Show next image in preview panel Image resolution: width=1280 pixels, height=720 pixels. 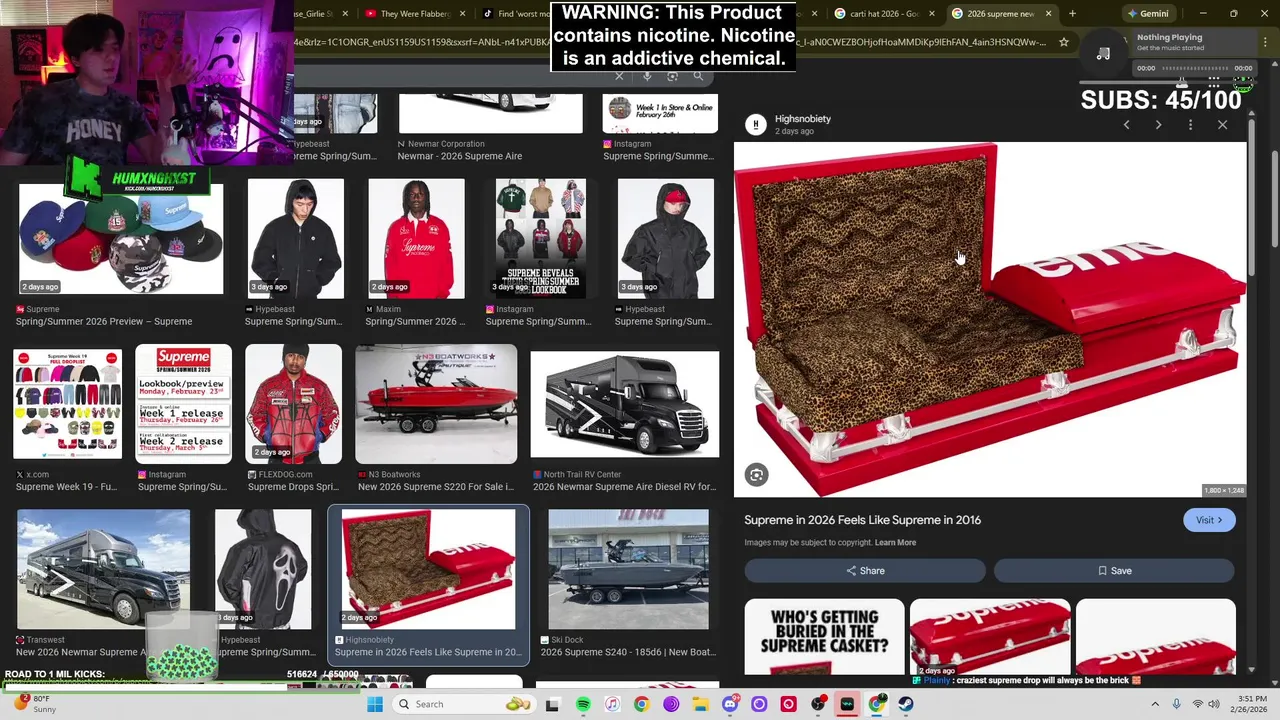coord(1158,125)
